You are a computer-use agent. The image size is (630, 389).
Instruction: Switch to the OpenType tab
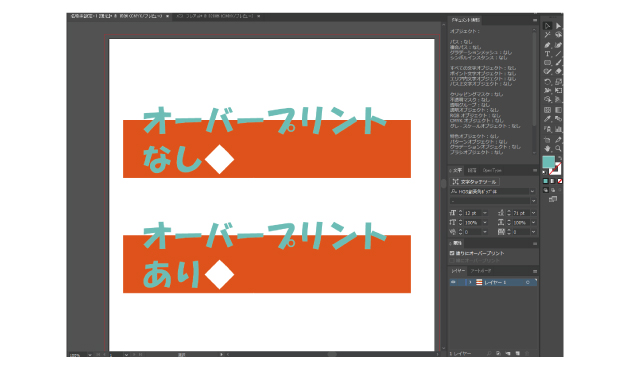click(492, 170)
